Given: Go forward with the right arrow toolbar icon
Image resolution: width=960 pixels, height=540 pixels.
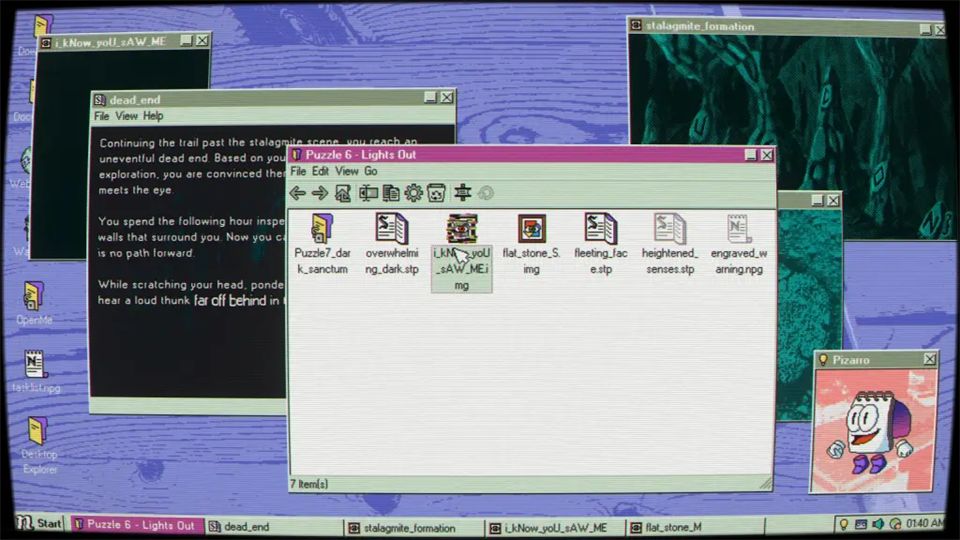Looking at the screenshot, I should (x=320, y=193).
